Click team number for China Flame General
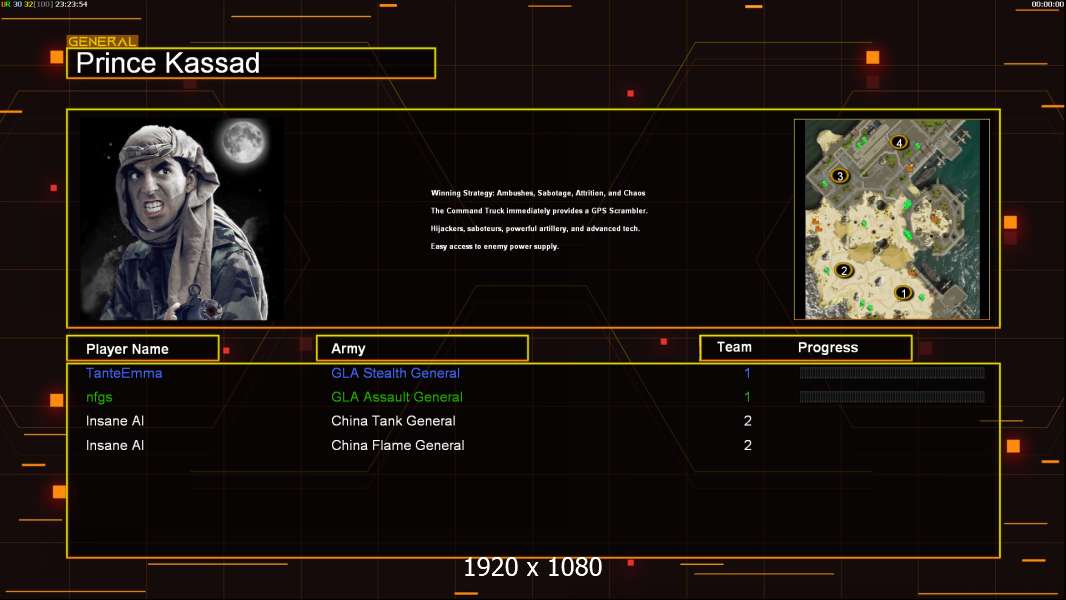Image resolution: width=1066 pixels, height=600 pixels. click(x=748, y=446)
